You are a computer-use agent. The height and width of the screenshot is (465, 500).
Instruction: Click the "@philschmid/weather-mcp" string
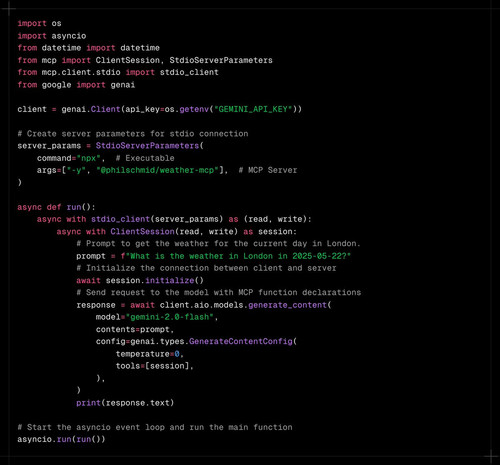[157, 170]
